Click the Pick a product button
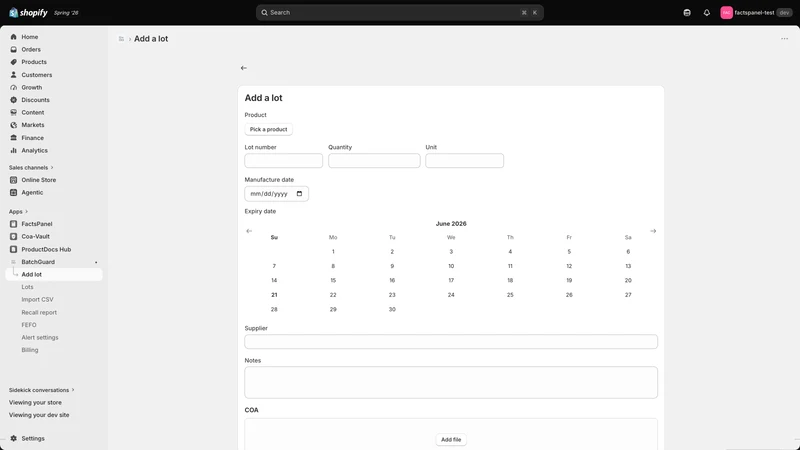 pyautogui.click(x=268, y=130)
